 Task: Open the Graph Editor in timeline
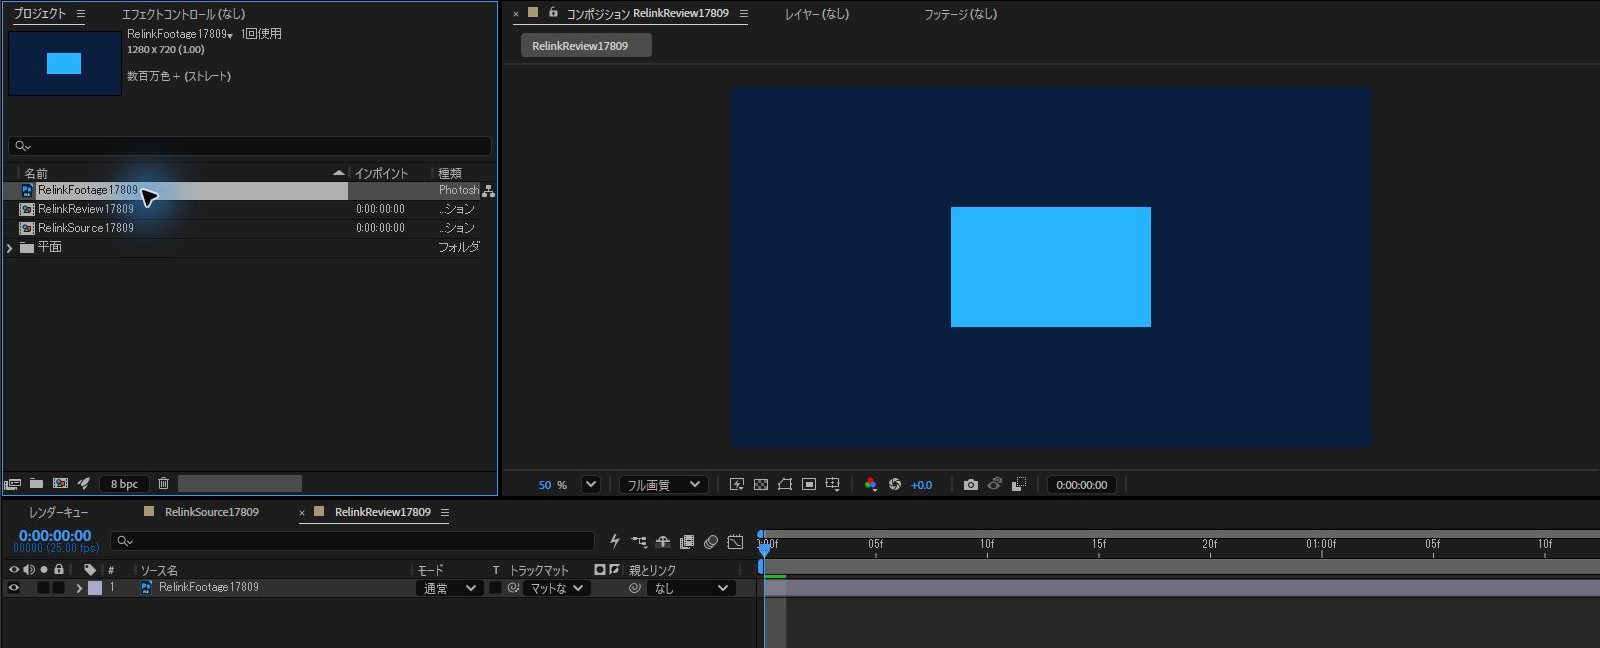coord(735,542)
